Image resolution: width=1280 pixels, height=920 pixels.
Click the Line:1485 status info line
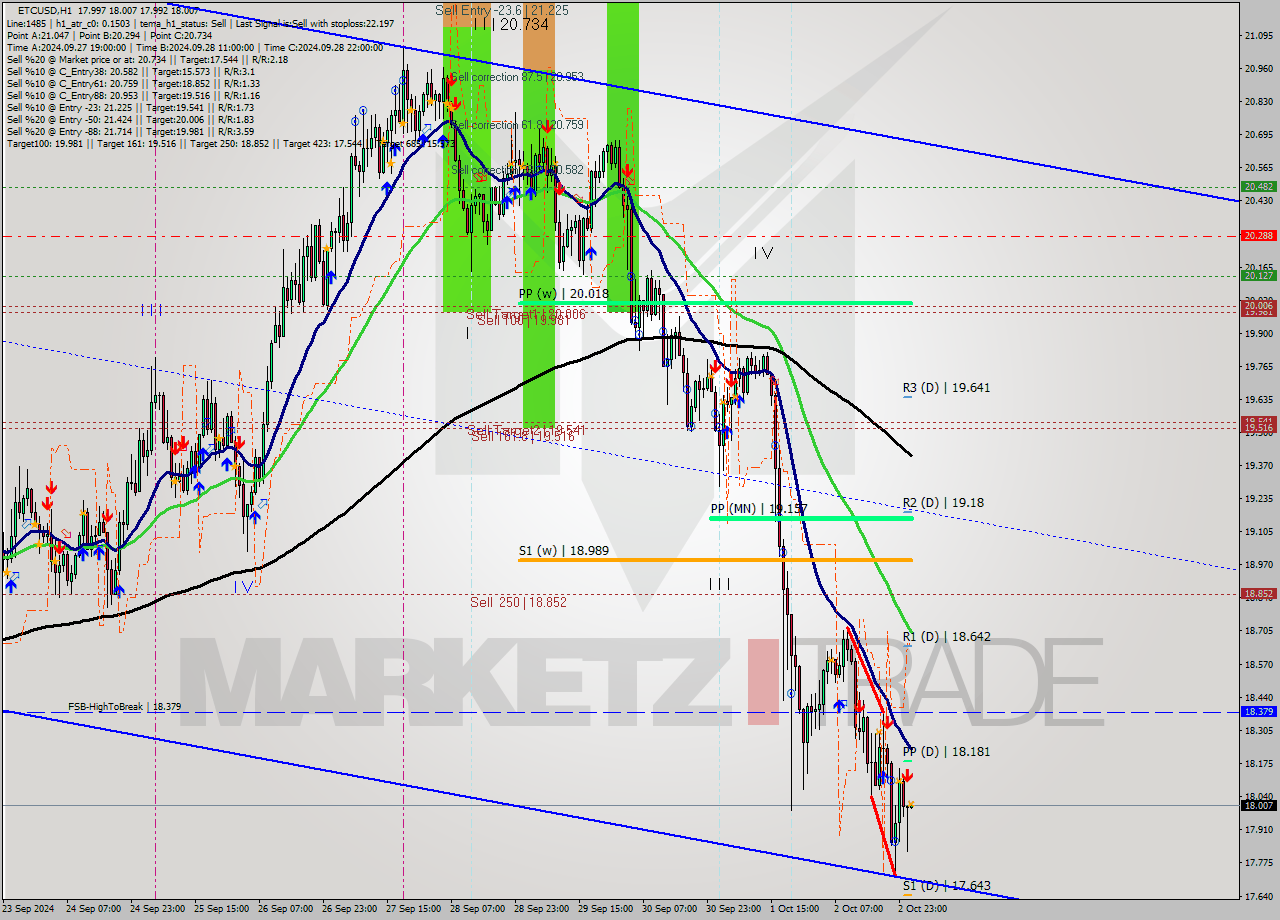pos(200,23)
